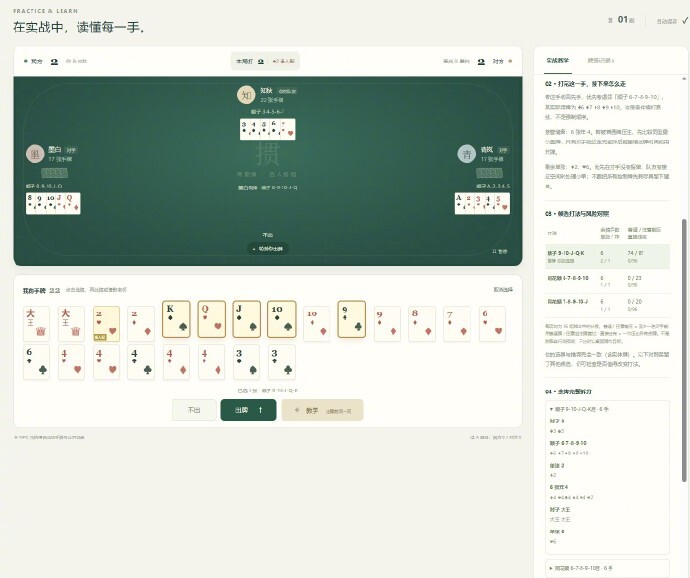The image size is (690, 578).
Task: View 青岚's played A-2-3-4-5 straight
Action: [x=482, y=203]
